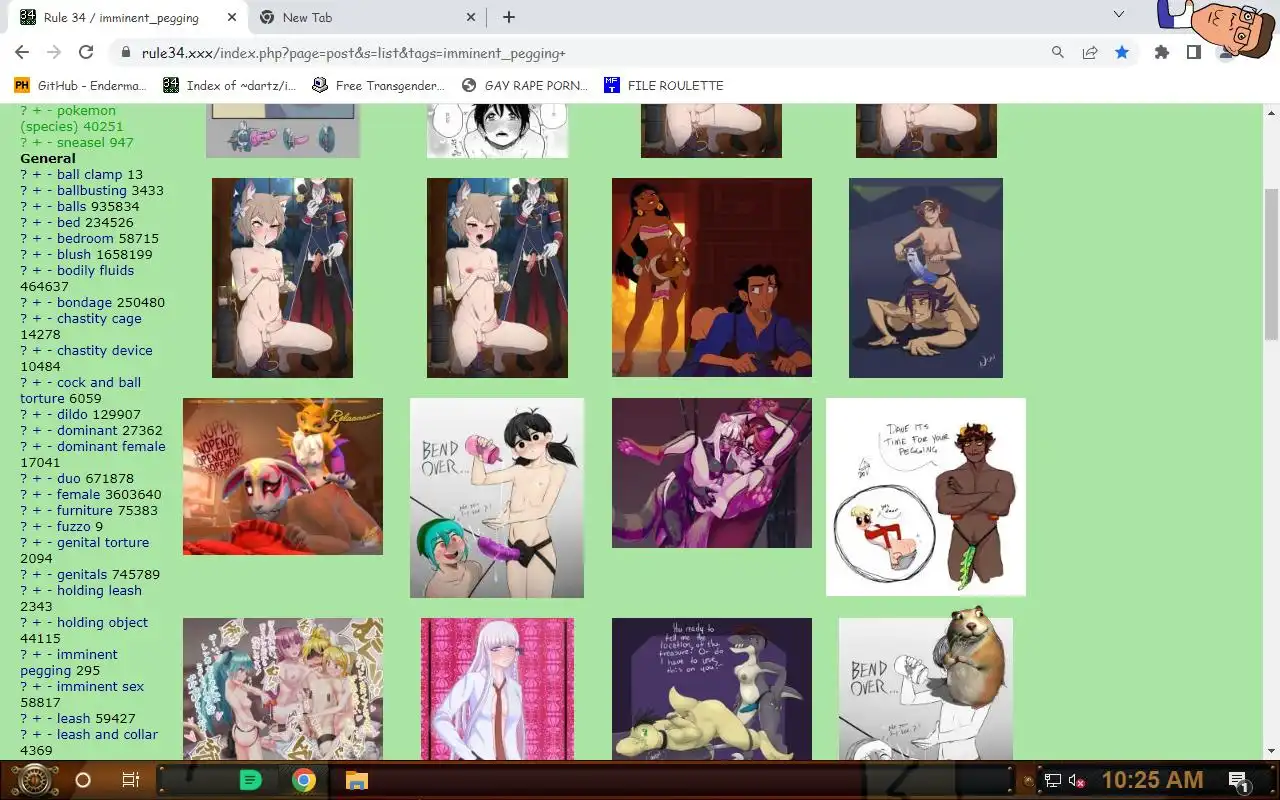Click the blue bookmark star
The width and height of the screenshot is (1280, 800).
tap(1122, 53)
